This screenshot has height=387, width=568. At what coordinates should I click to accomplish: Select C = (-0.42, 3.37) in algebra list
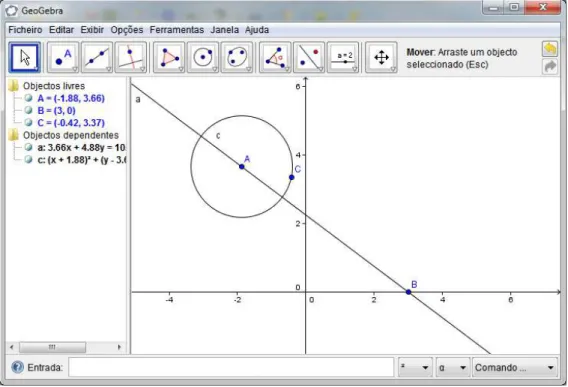(x=71, y=123)
